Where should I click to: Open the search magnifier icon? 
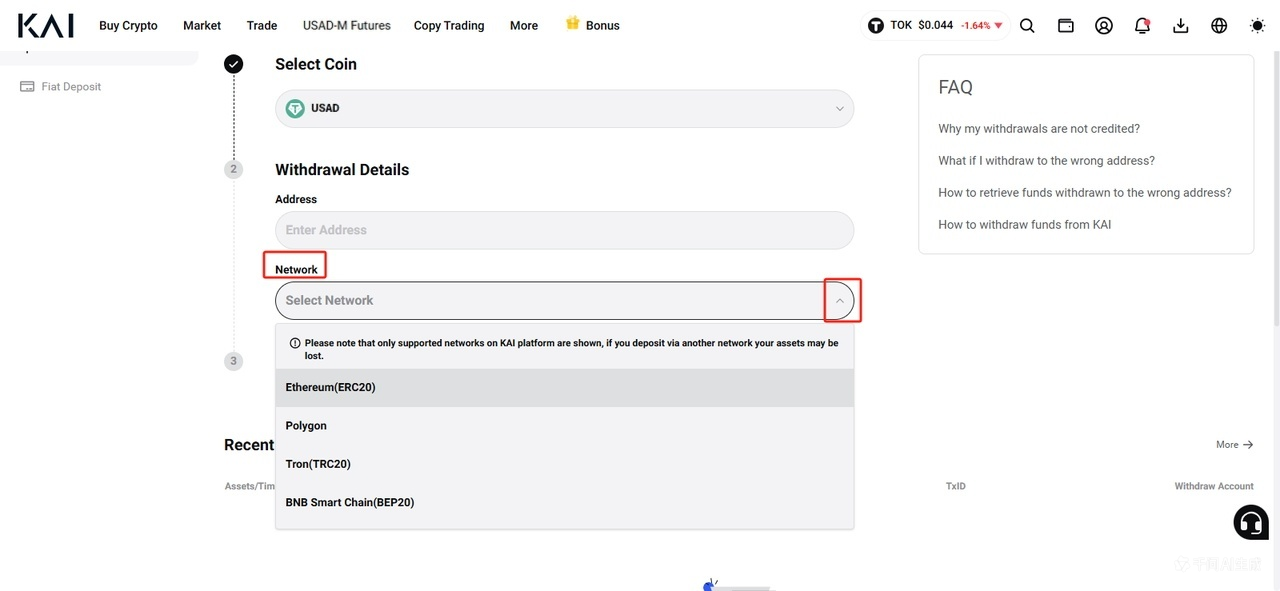click(x=1027, y=26)
